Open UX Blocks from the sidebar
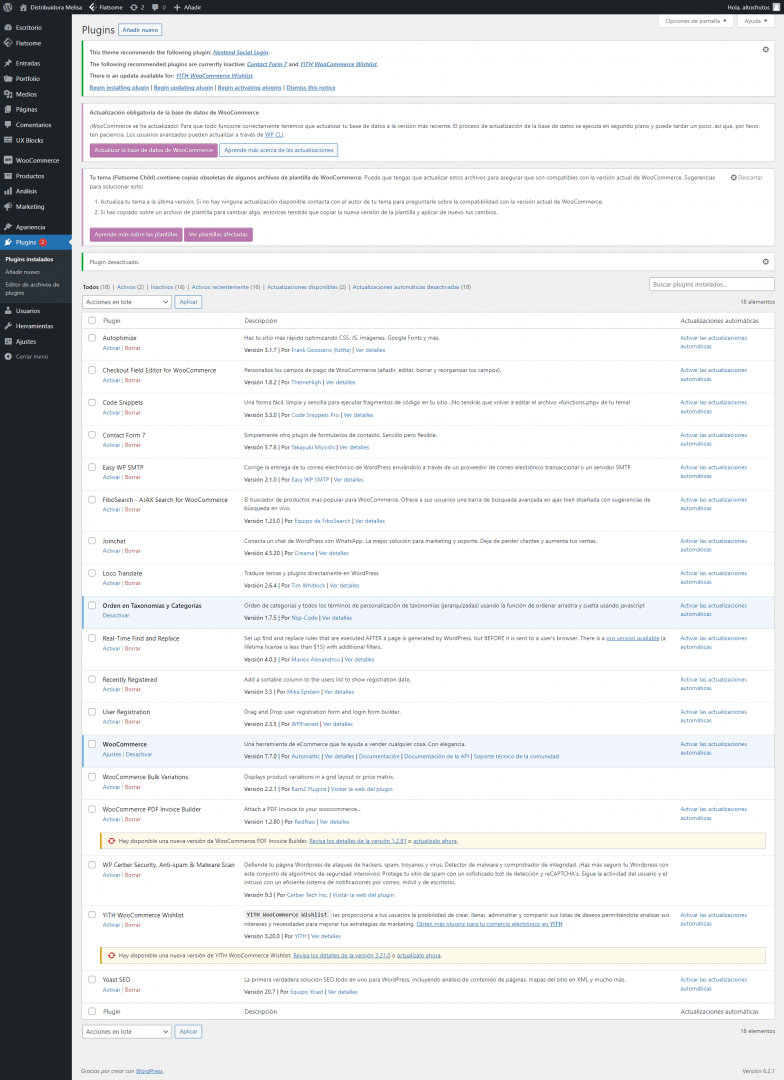 coord(29,141)
